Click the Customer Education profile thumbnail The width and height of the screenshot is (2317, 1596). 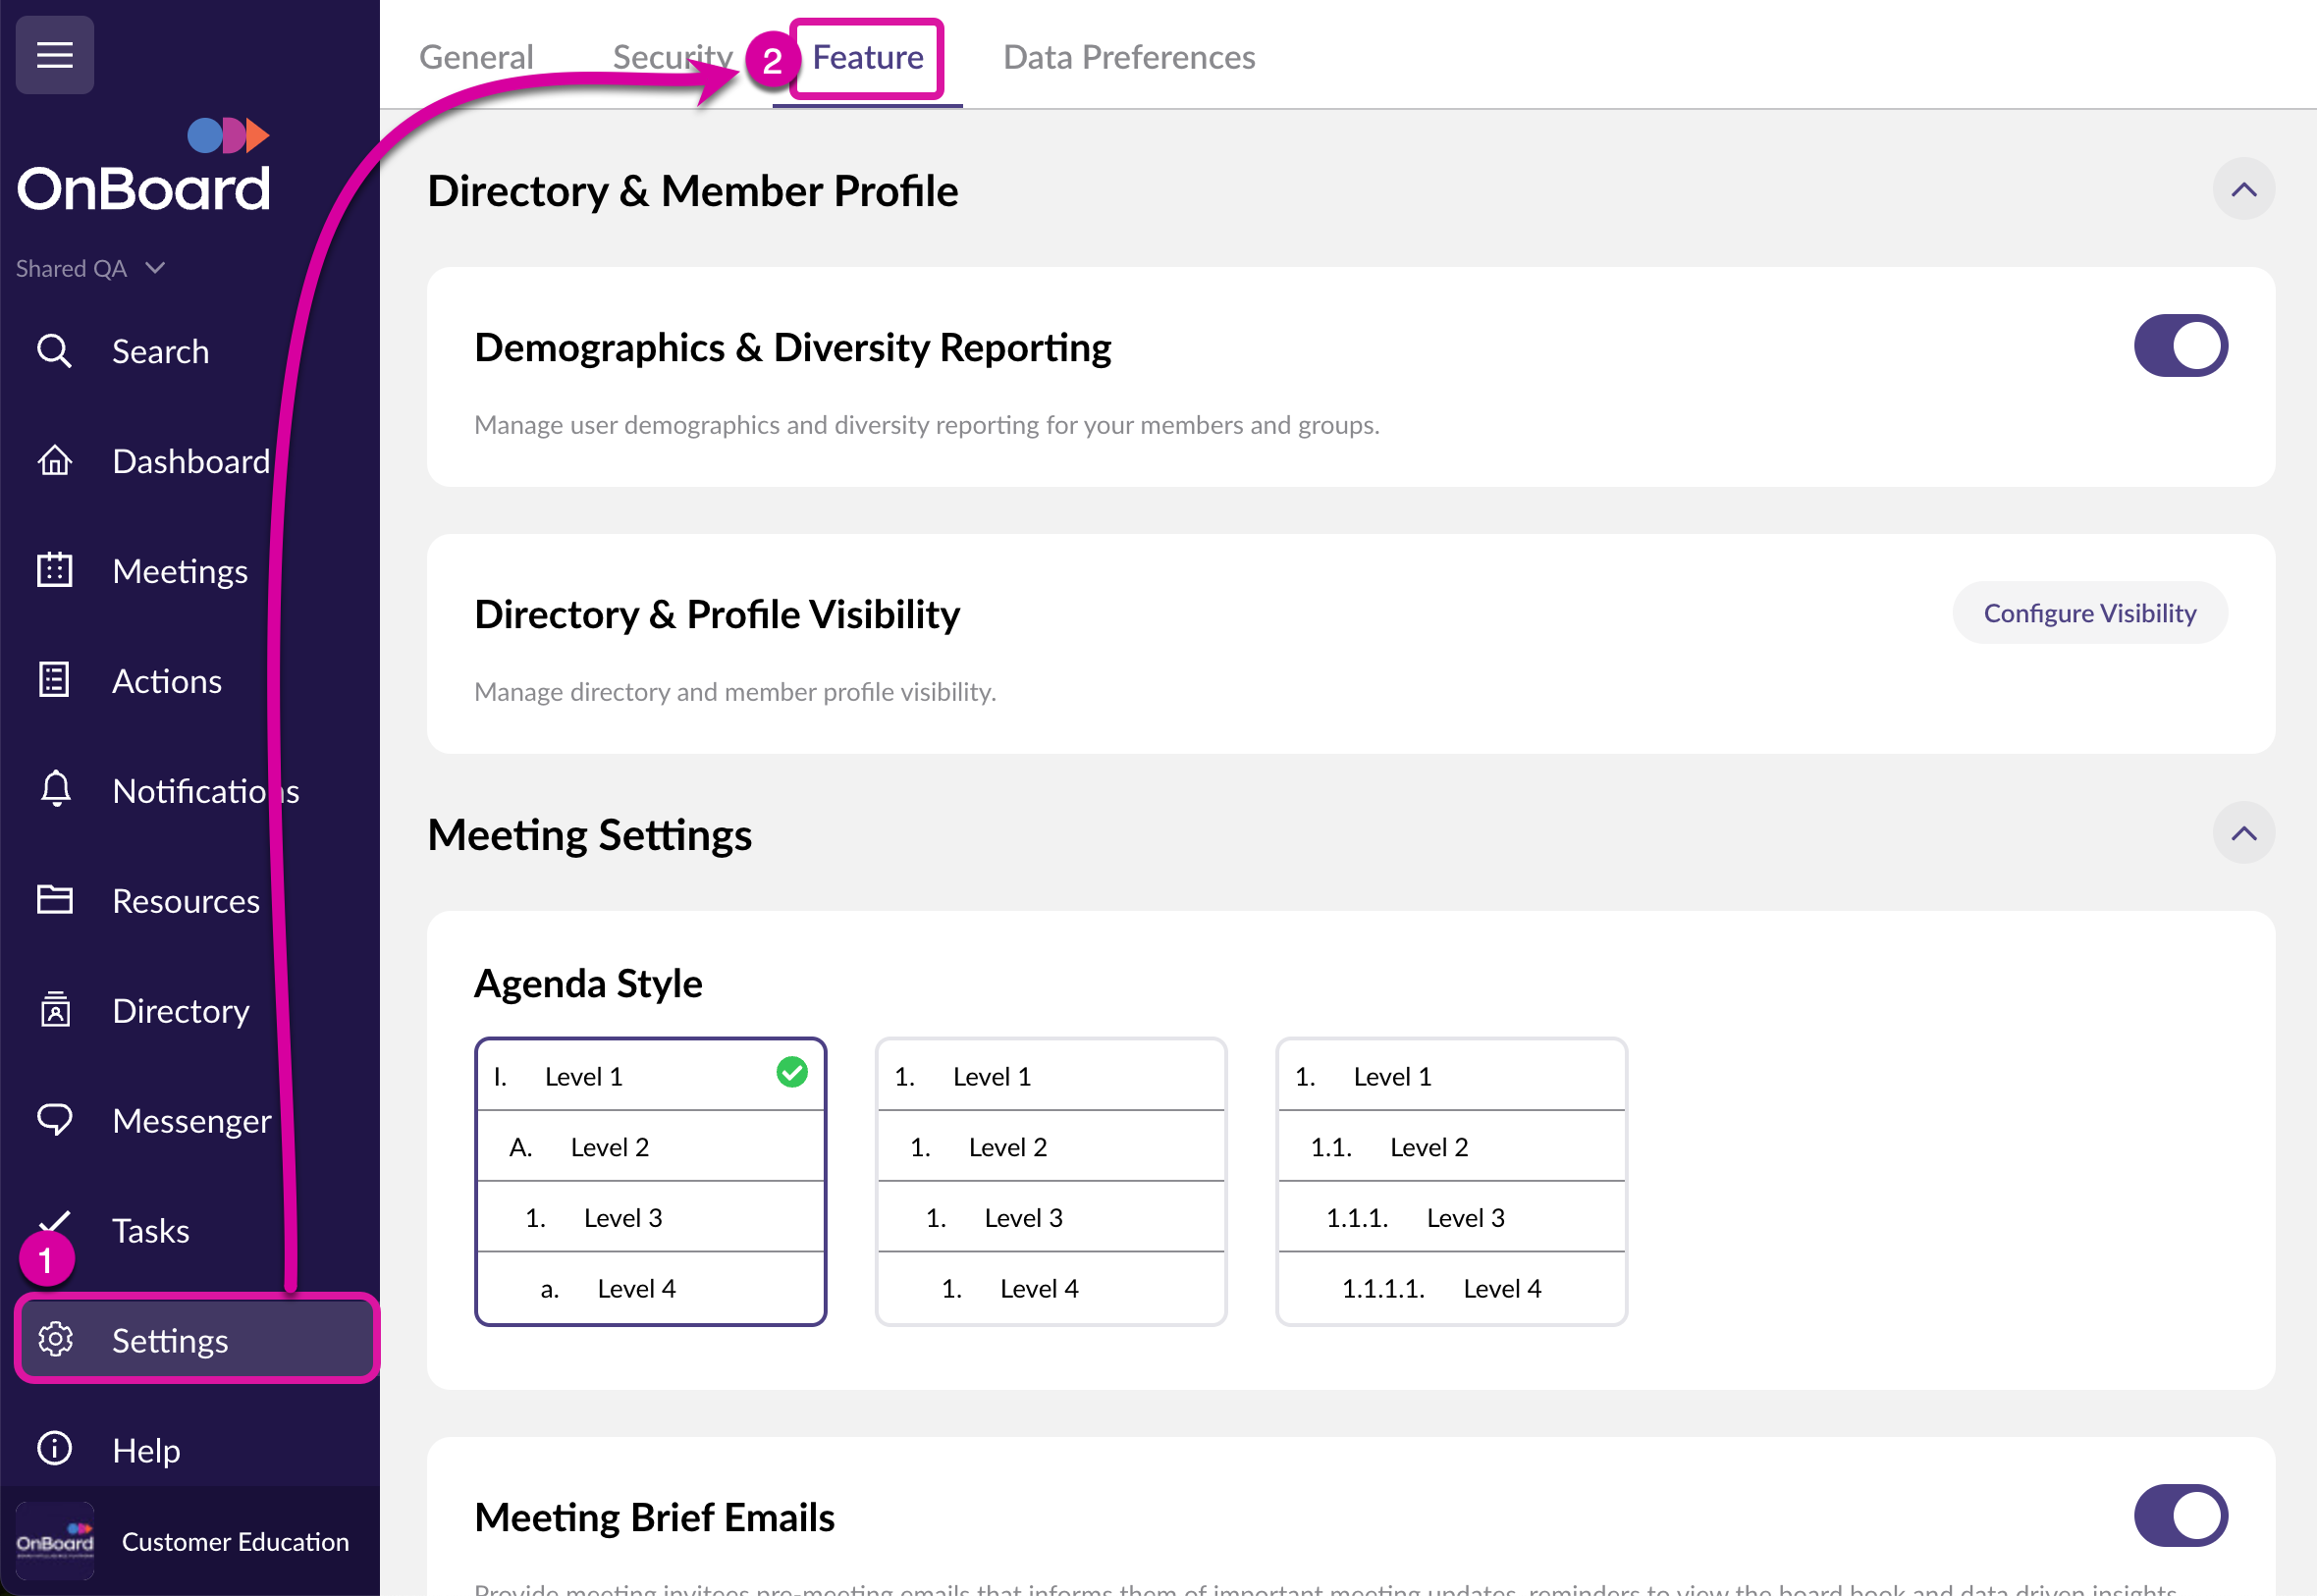click(x=55, y=1539)
